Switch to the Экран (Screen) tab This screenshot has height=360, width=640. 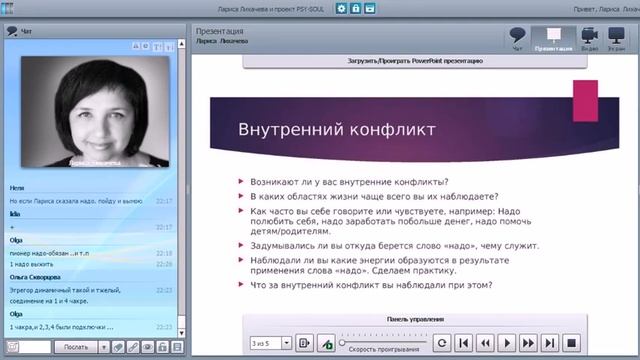click(616, 39)
